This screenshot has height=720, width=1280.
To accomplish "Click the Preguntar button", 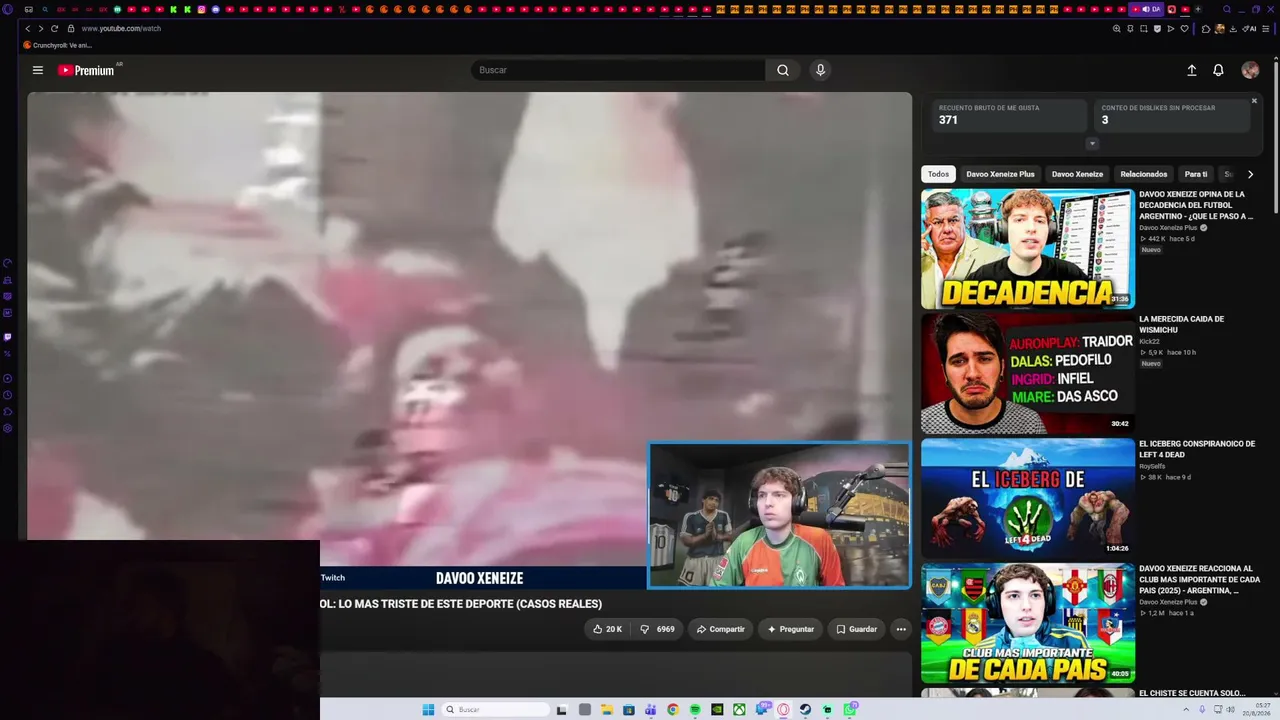I will tap(790, 629).
